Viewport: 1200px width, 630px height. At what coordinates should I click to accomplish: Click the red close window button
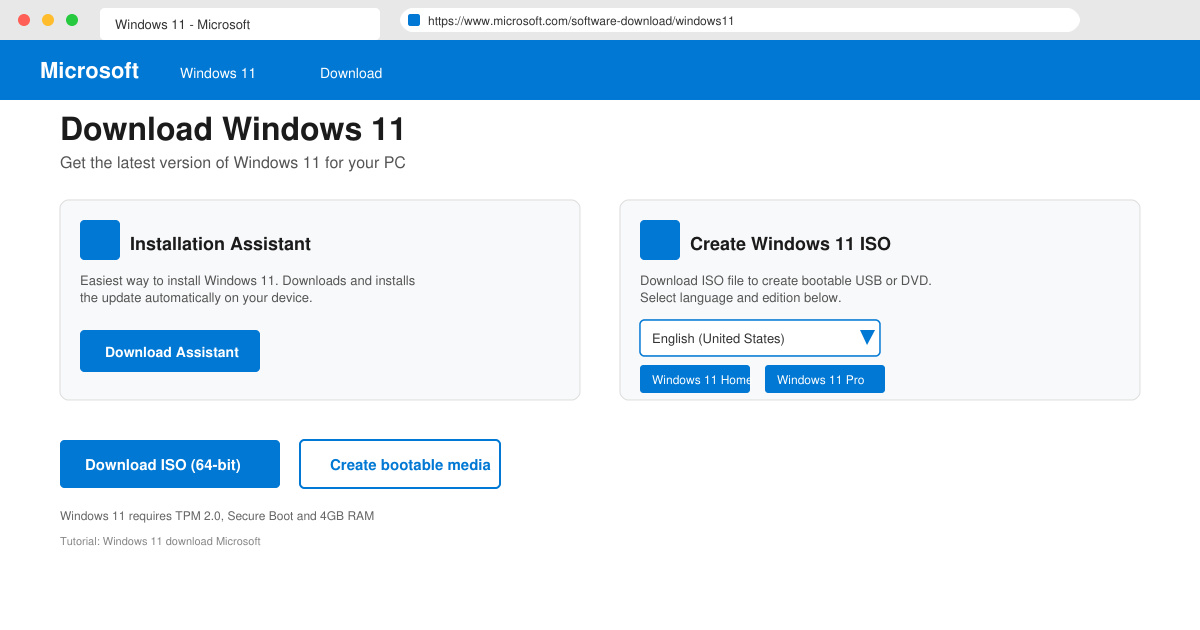click(x=24, y=20)
